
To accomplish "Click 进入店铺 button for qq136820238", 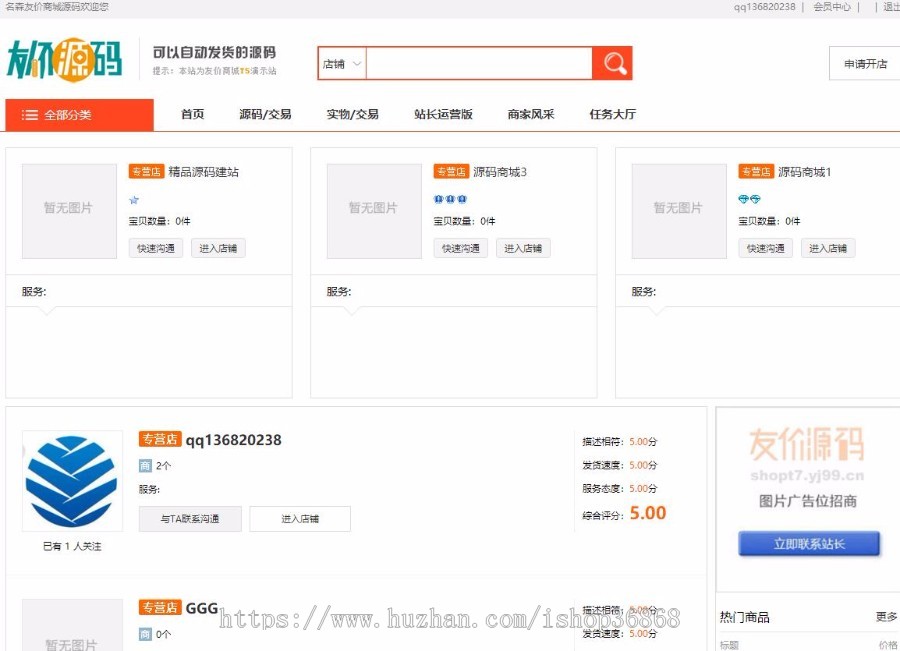I will pos(300,518).
